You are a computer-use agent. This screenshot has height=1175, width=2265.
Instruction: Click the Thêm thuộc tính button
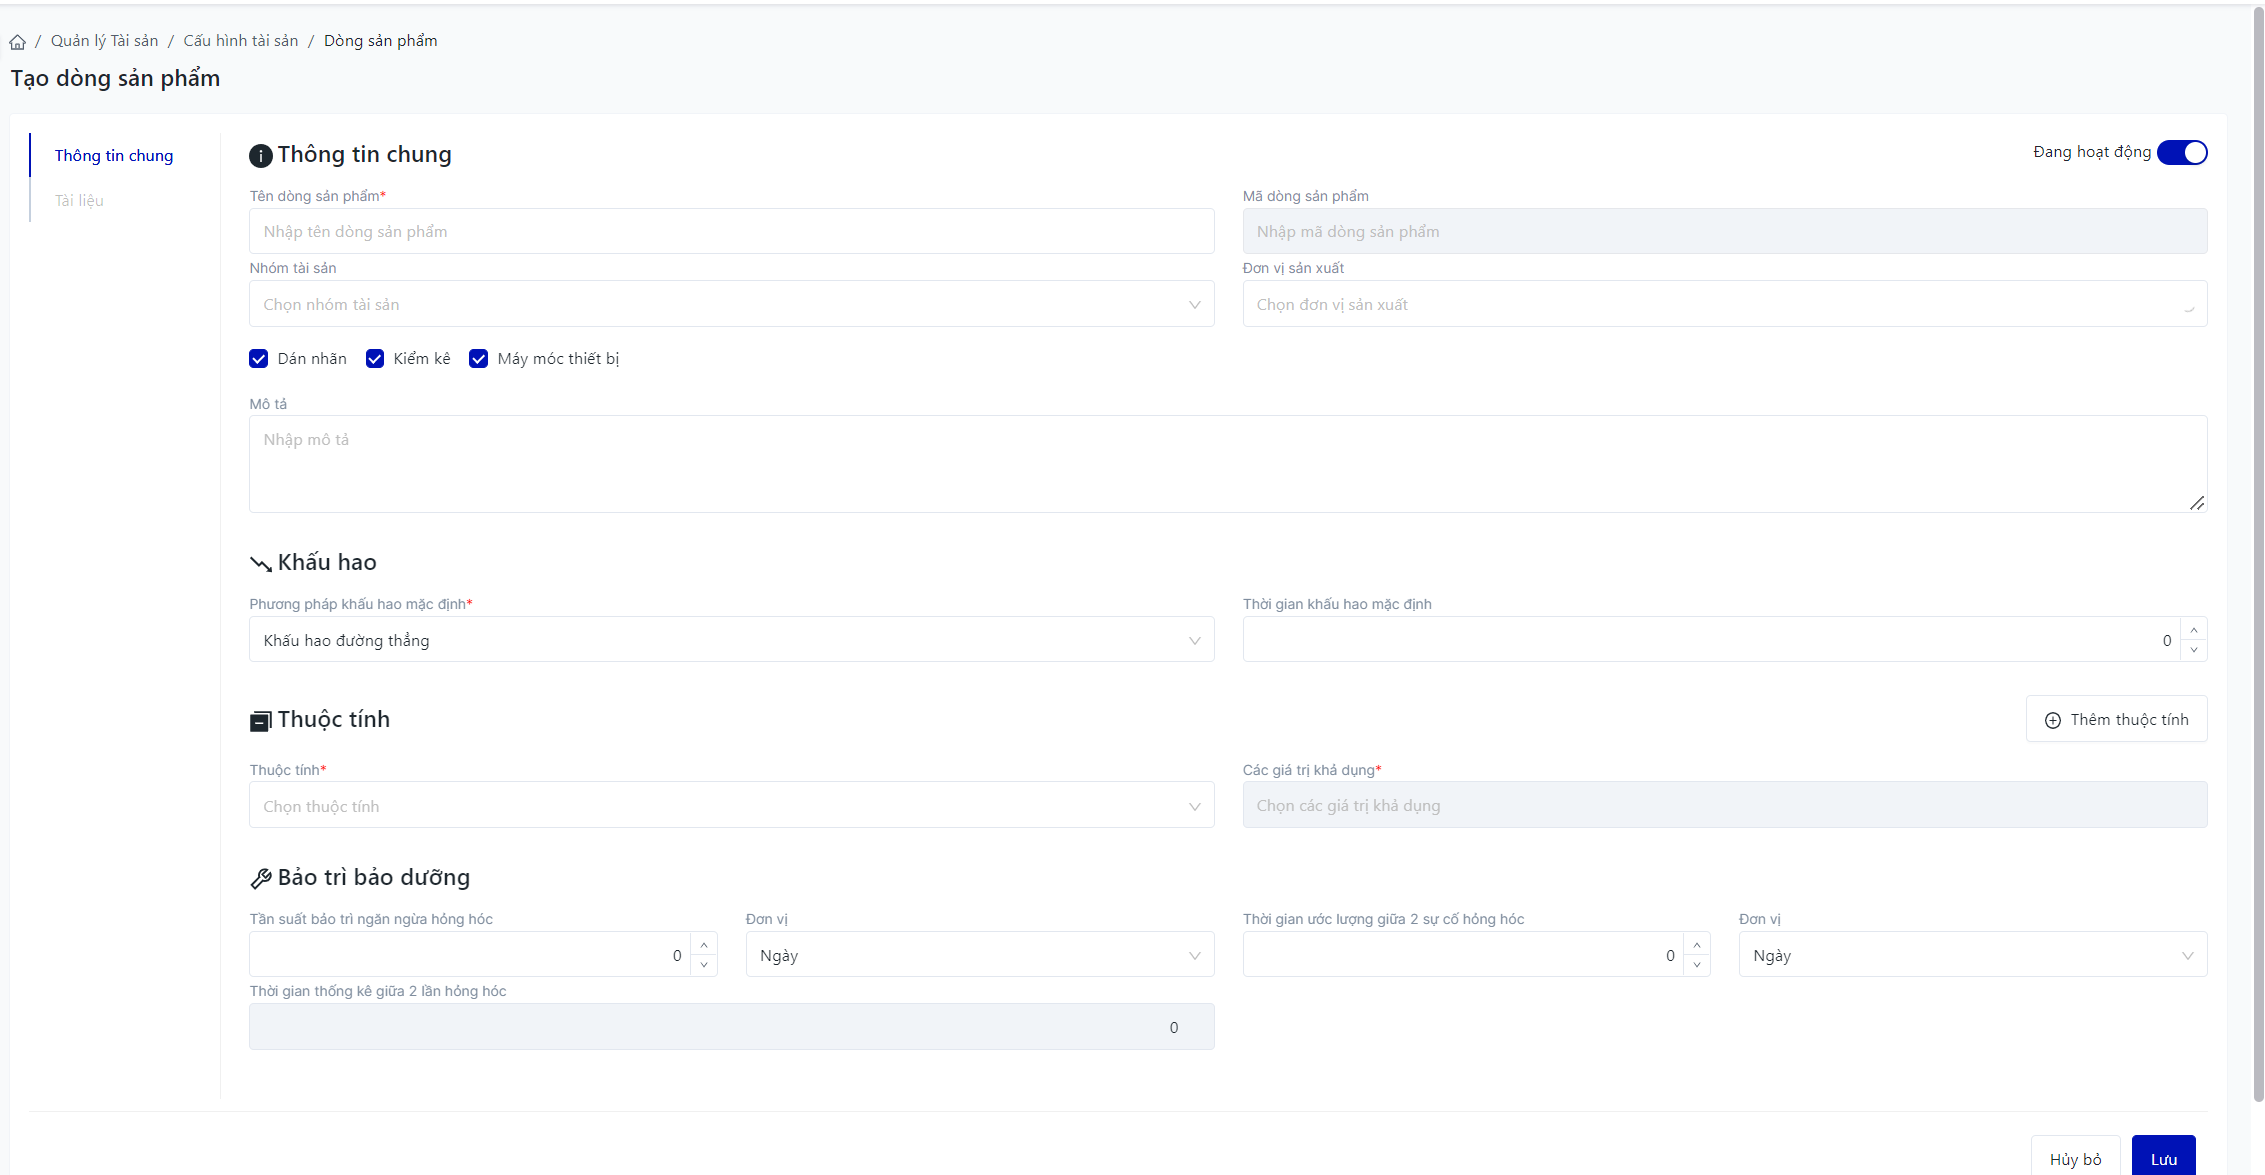(x=2116, y=720)
